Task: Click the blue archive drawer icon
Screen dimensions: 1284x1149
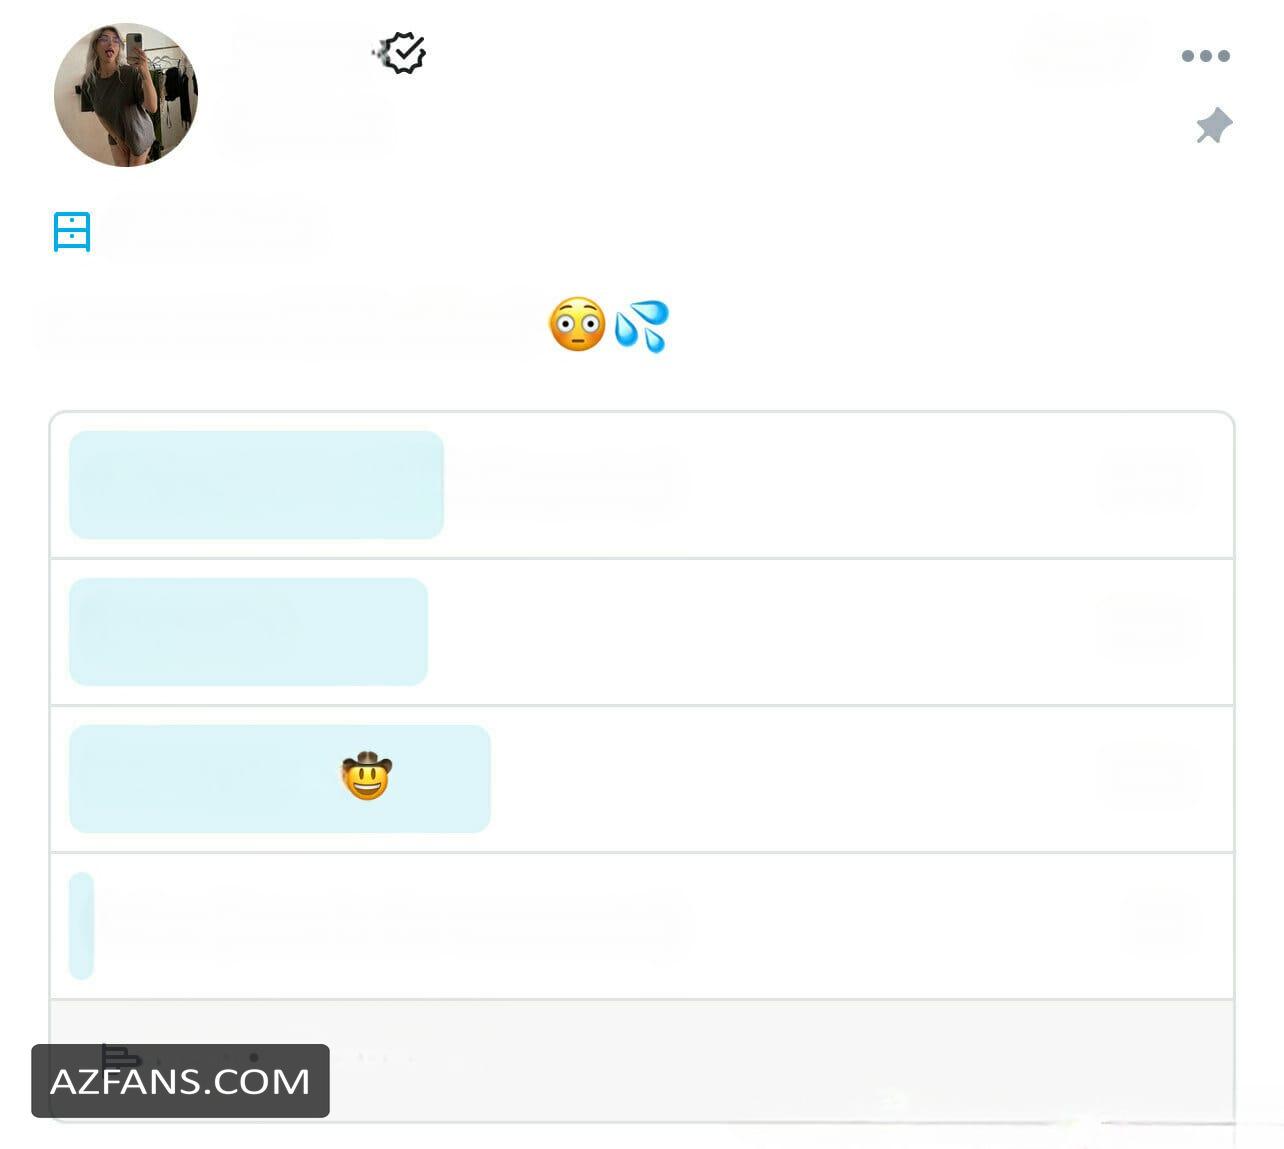Action: pyautogui.click(x=72, y=232)
